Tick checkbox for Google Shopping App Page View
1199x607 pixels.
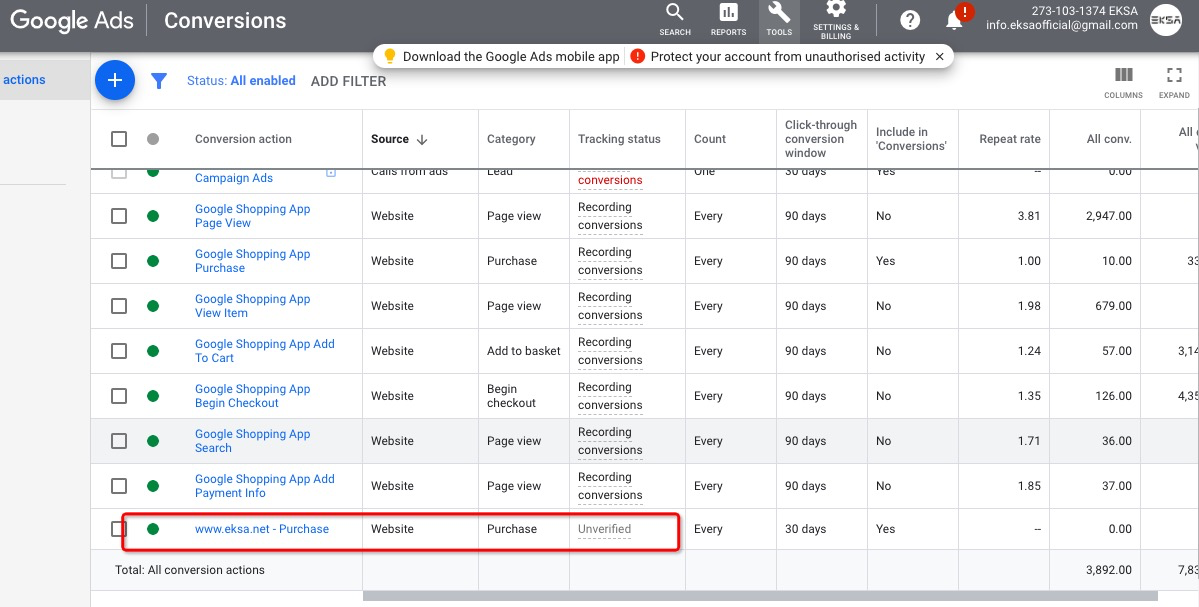[119, 216]
